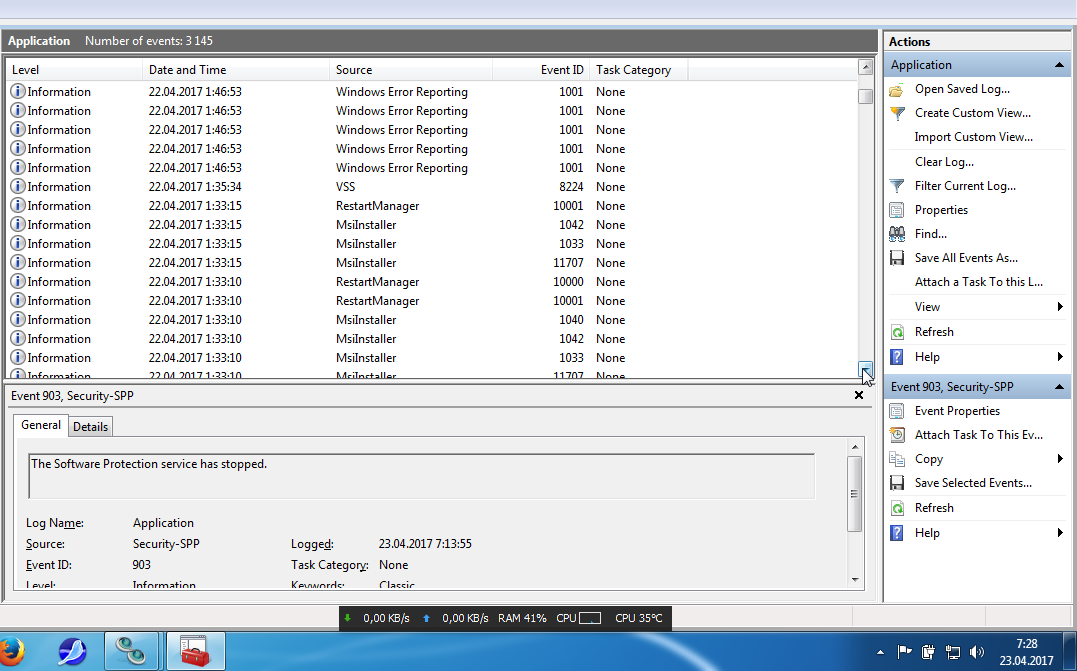The width and height of the screenshot is (1077, 671).
Task: Click the CPU 35°C temperature readout
Action: click(638, 618)
